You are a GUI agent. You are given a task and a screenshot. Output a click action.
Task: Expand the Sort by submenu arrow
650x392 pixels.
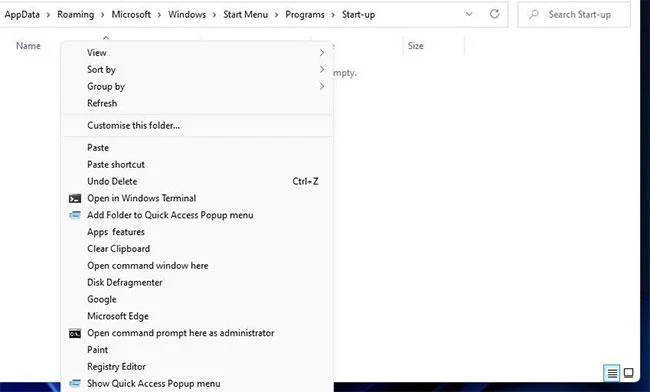point(322,70)
